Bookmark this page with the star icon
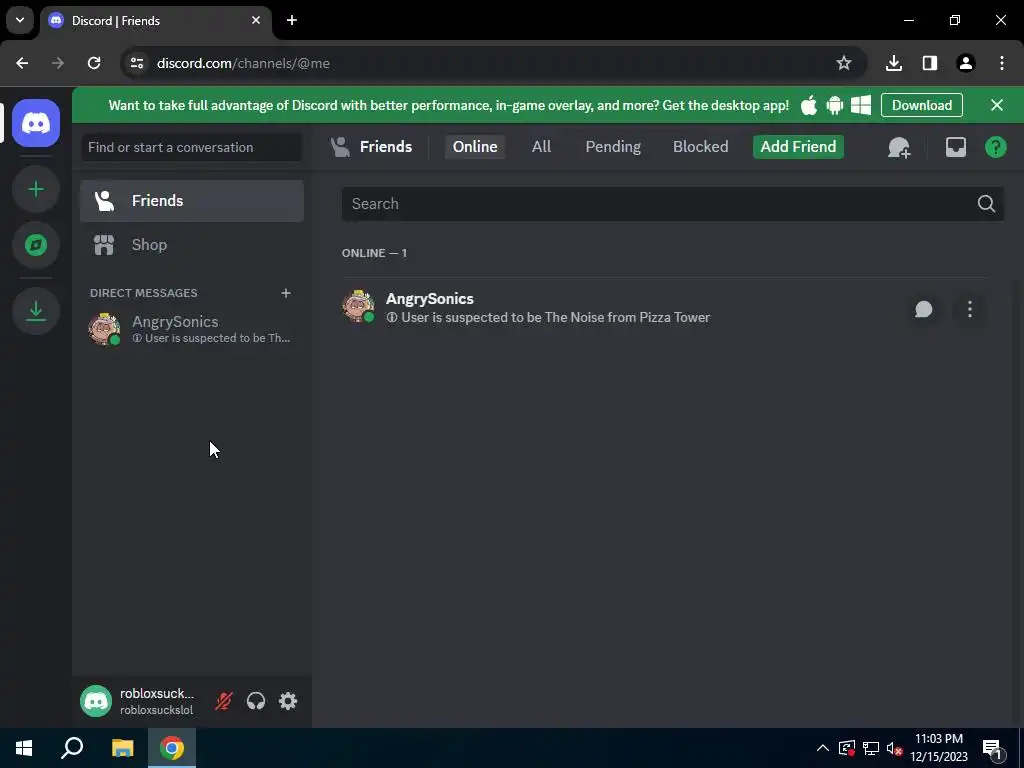This screenshot has width=1024, height=768. pos(844,63)
